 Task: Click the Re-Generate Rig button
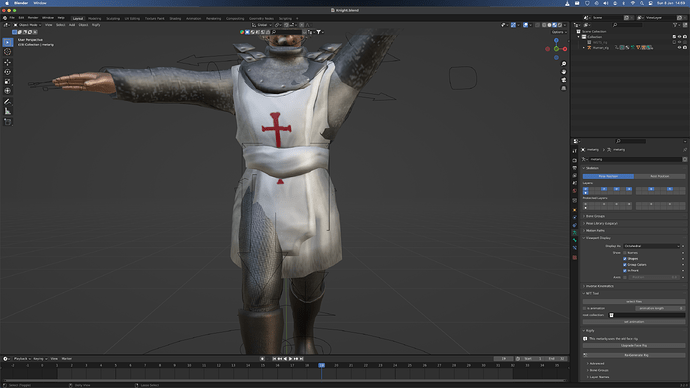(634, 355)
